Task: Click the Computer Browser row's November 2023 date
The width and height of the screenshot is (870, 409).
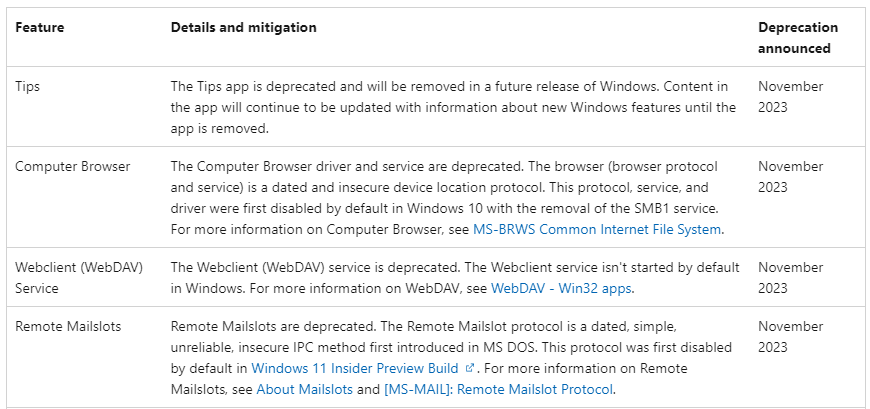Action: pyautogui.click(x=790, y=177)
